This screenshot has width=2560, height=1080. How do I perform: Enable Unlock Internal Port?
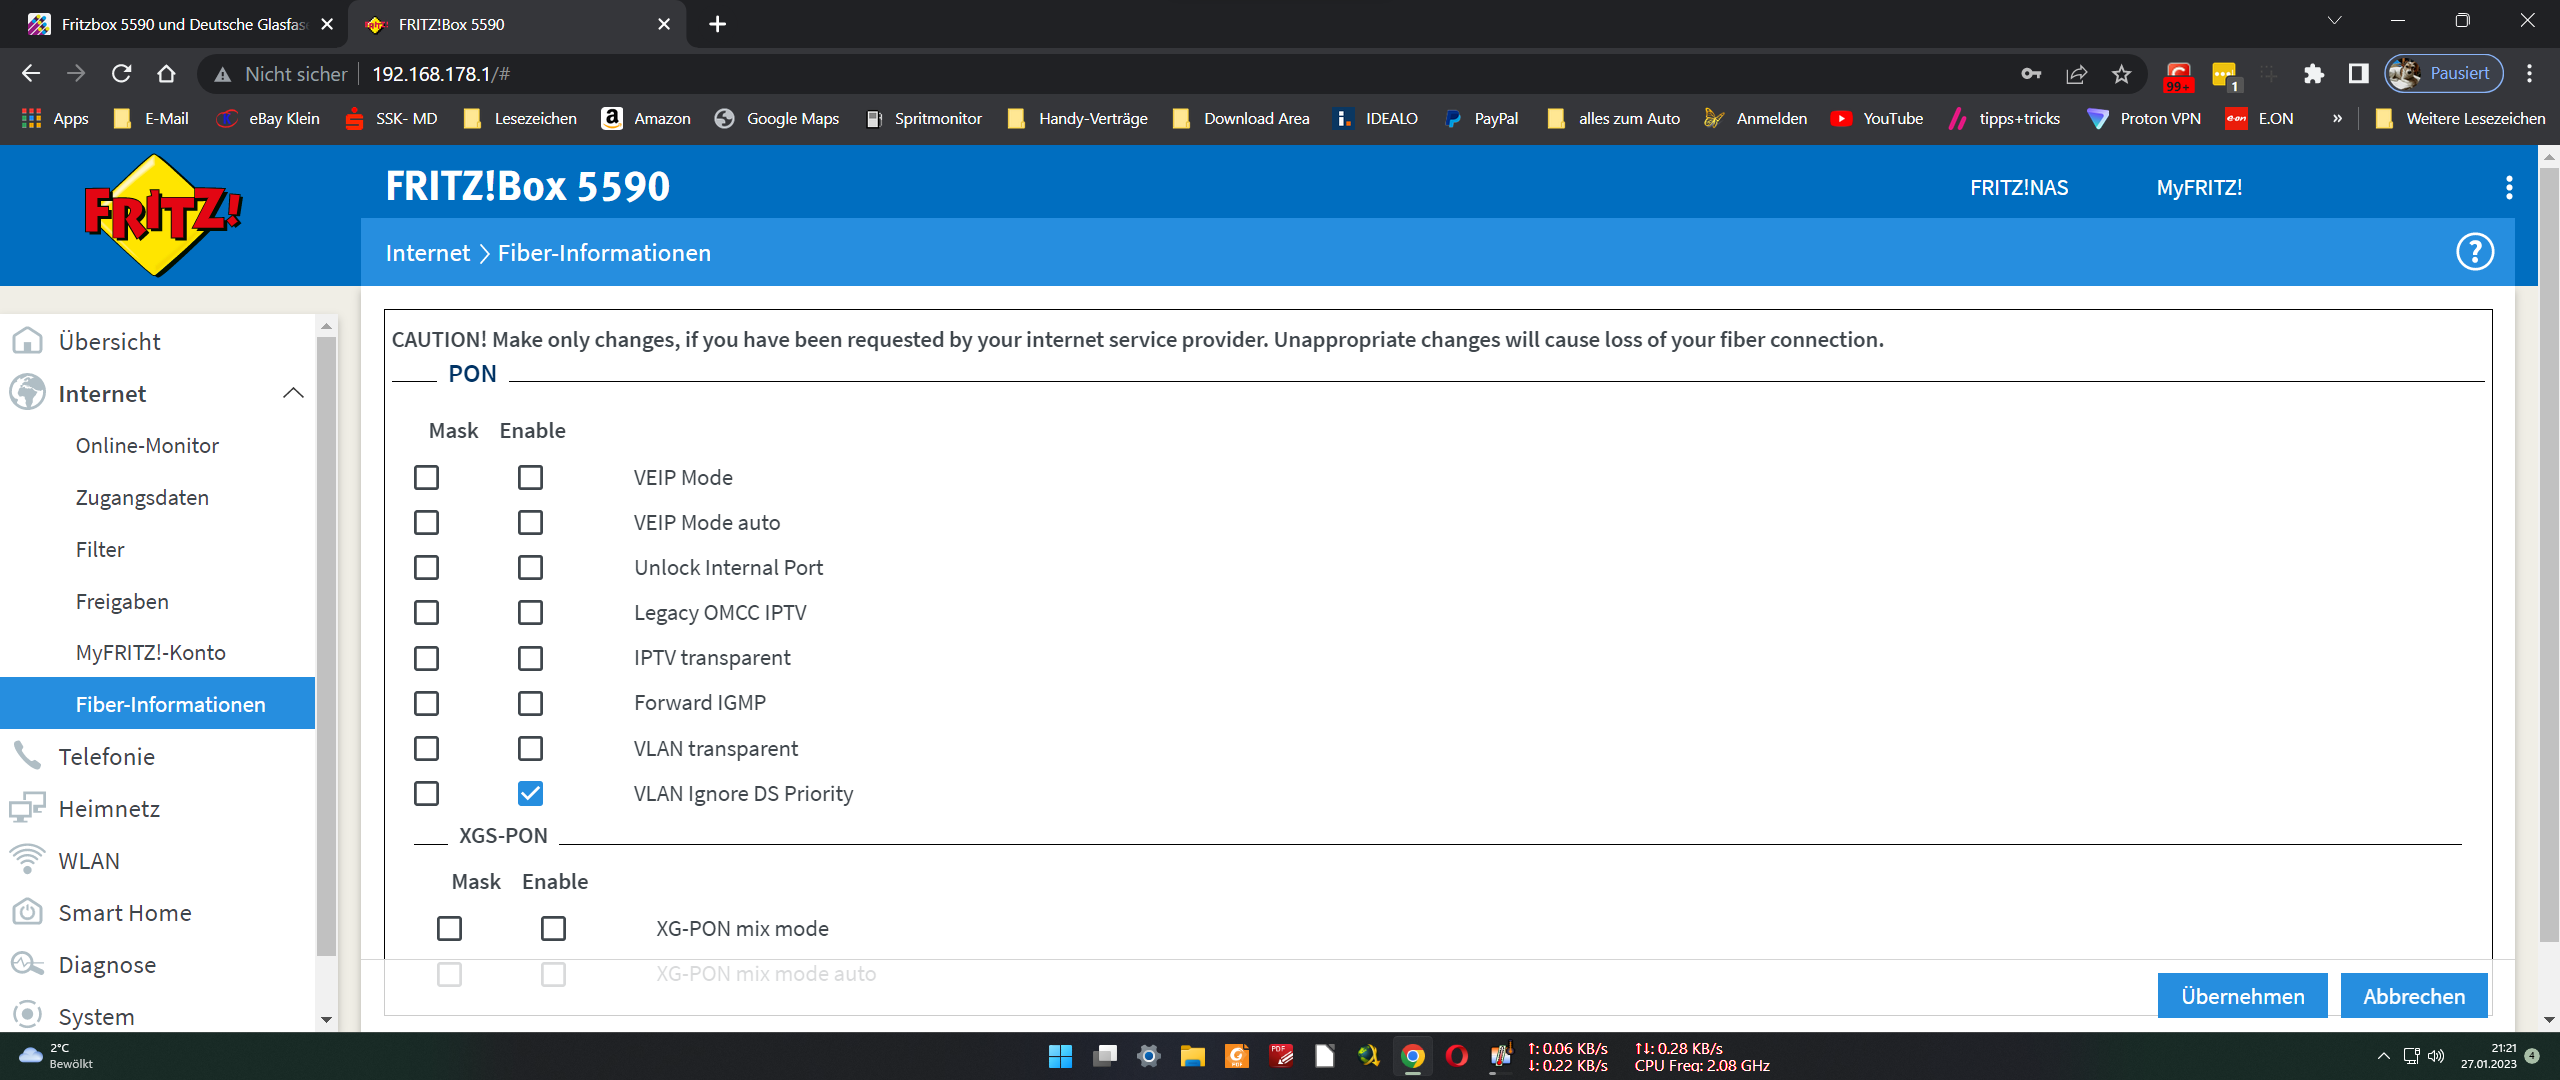[x=530, y=568]
